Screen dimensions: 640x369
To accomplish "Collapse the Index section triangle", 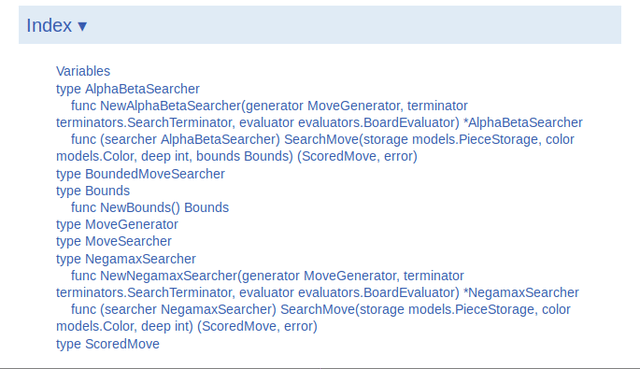I will [x=82, y=26].
